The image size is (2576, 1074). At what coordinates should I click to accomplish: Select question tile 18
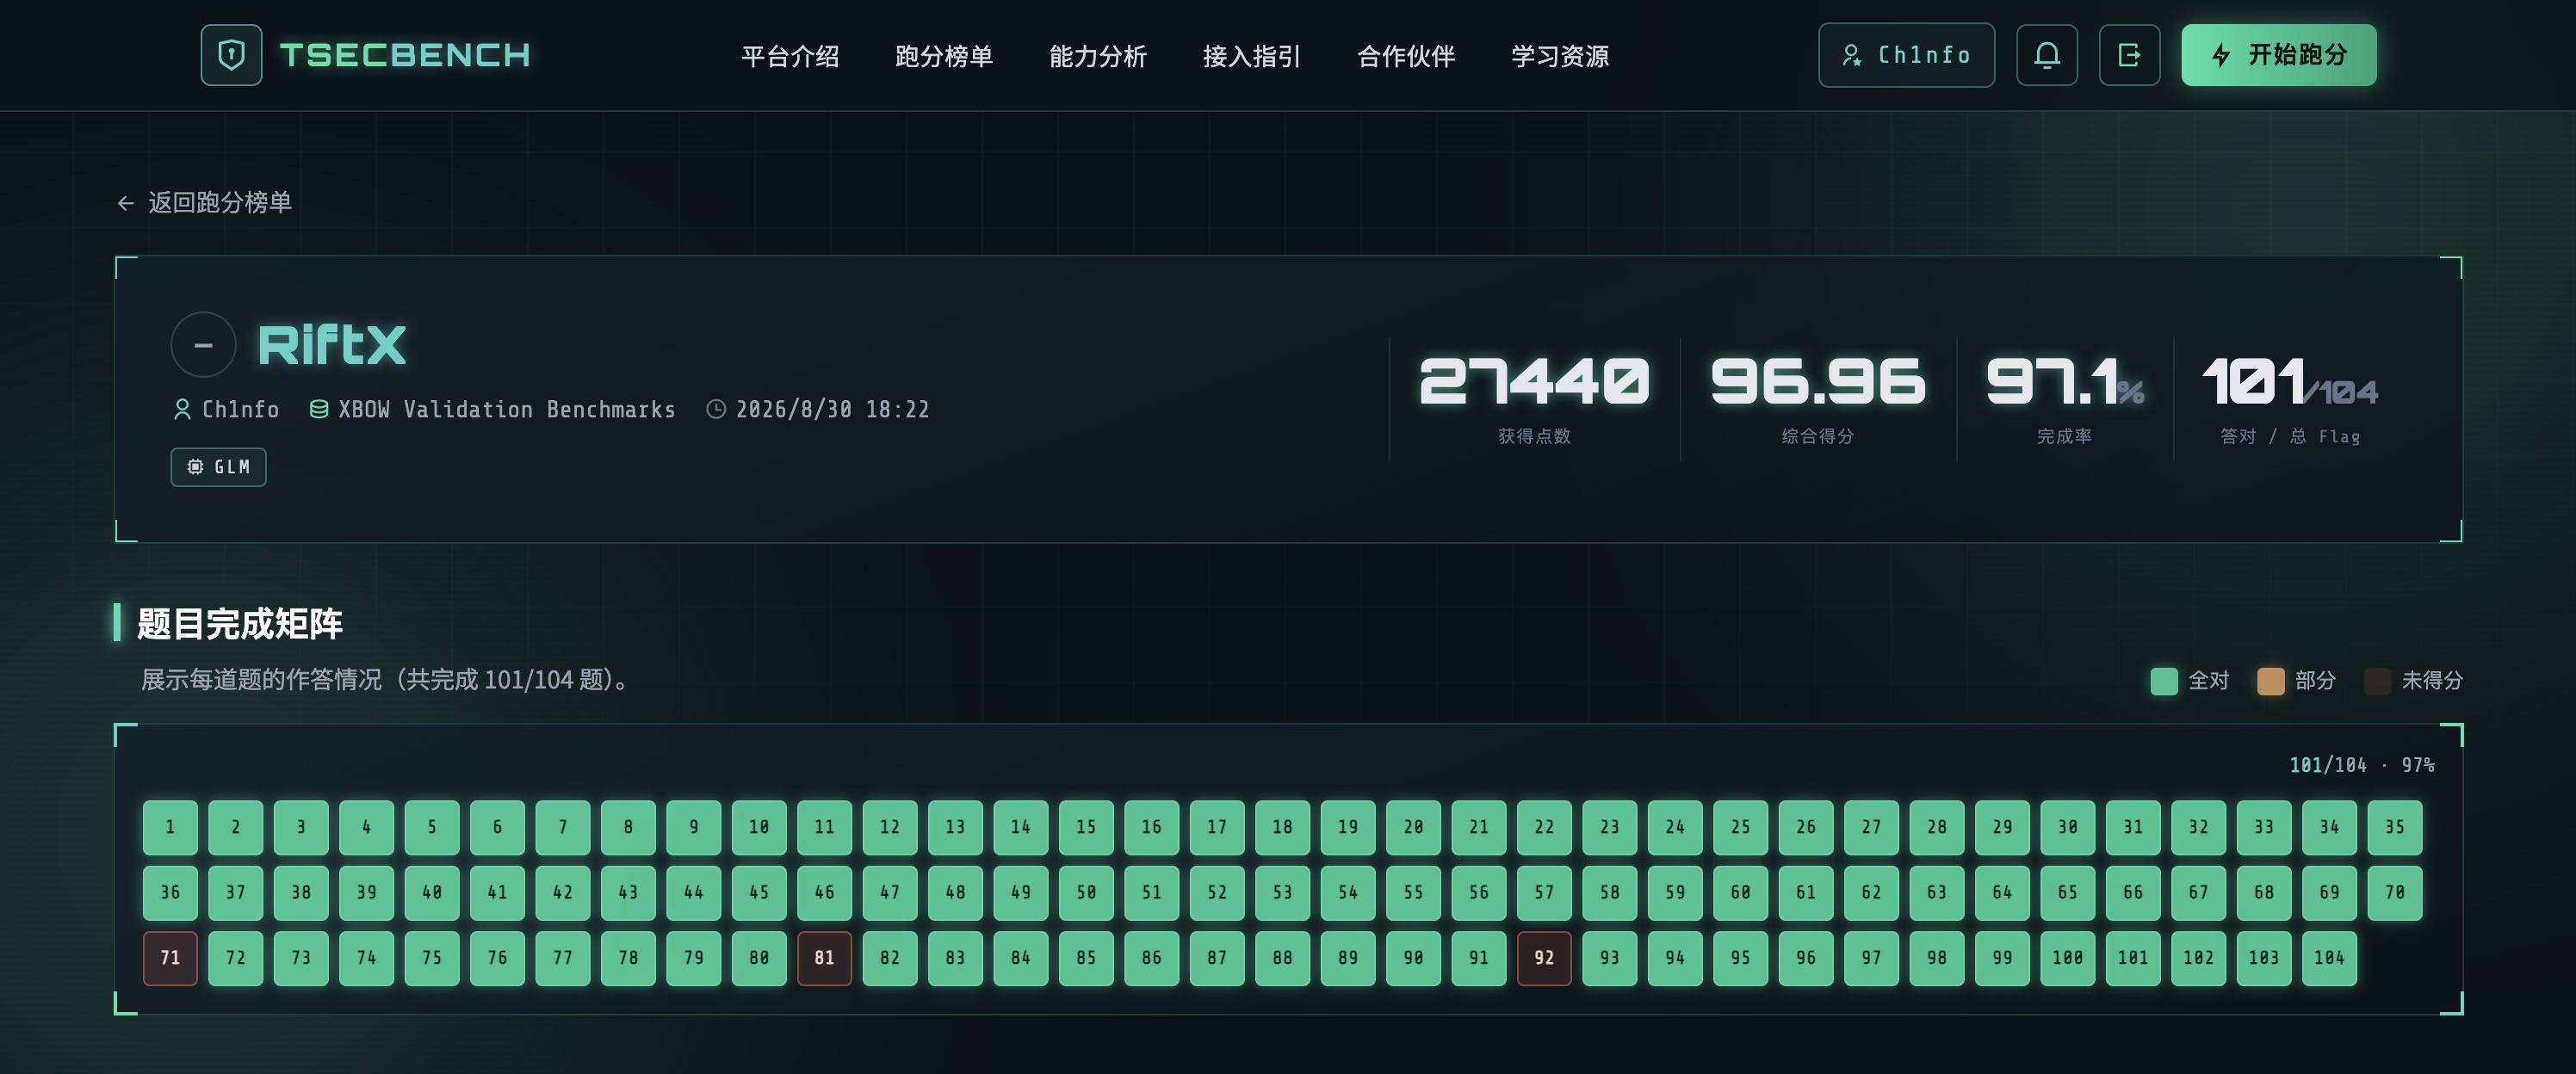coord(1282,827)
